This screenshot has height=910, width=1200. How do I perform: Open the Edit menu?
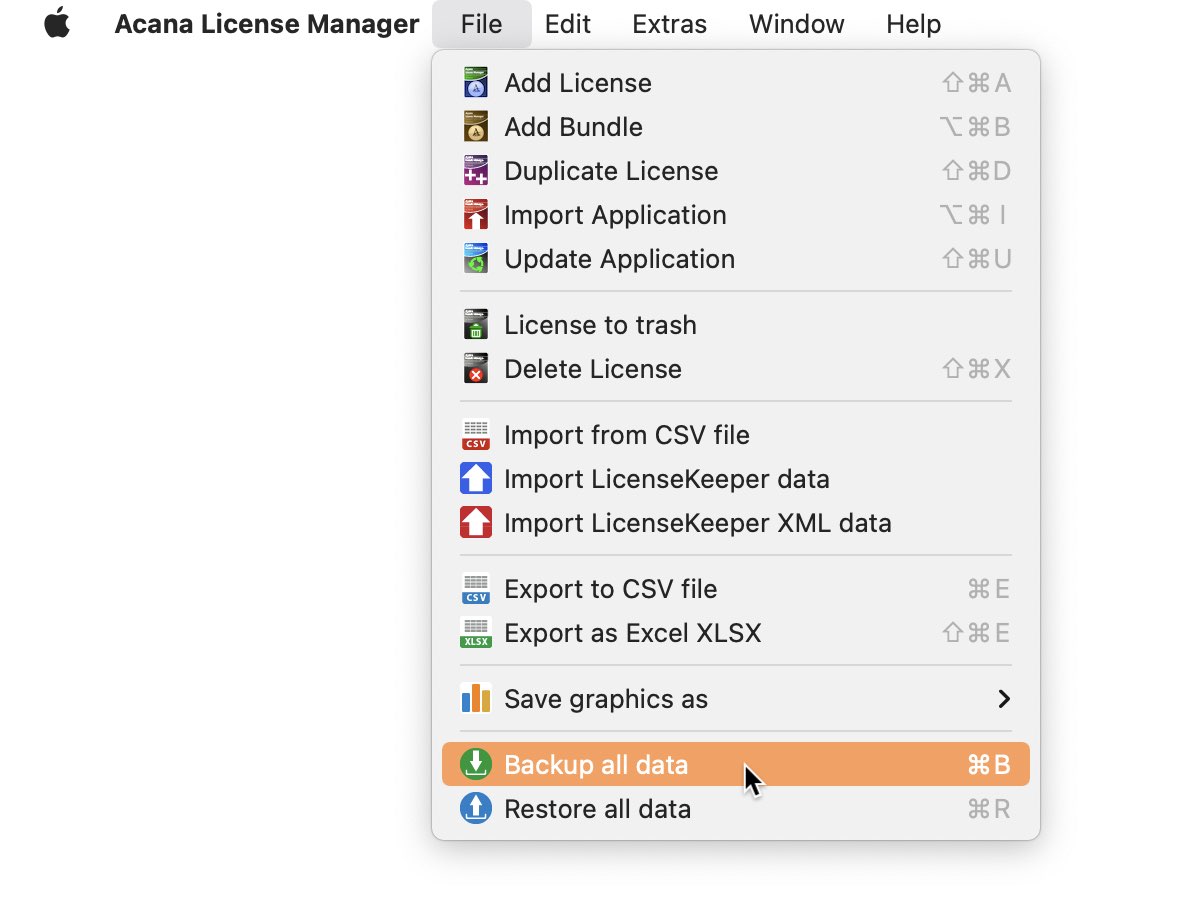click(x=568, y=24)
